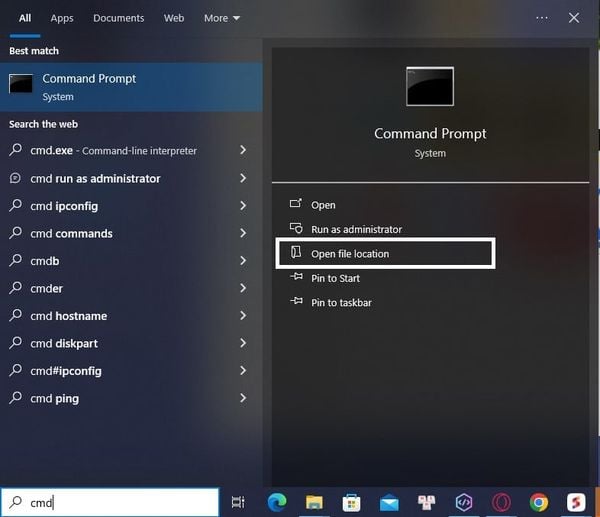Click the large Command Prompt preview icon
The height and width of the screenshot is (517, 600).
[x=430, y=86]
